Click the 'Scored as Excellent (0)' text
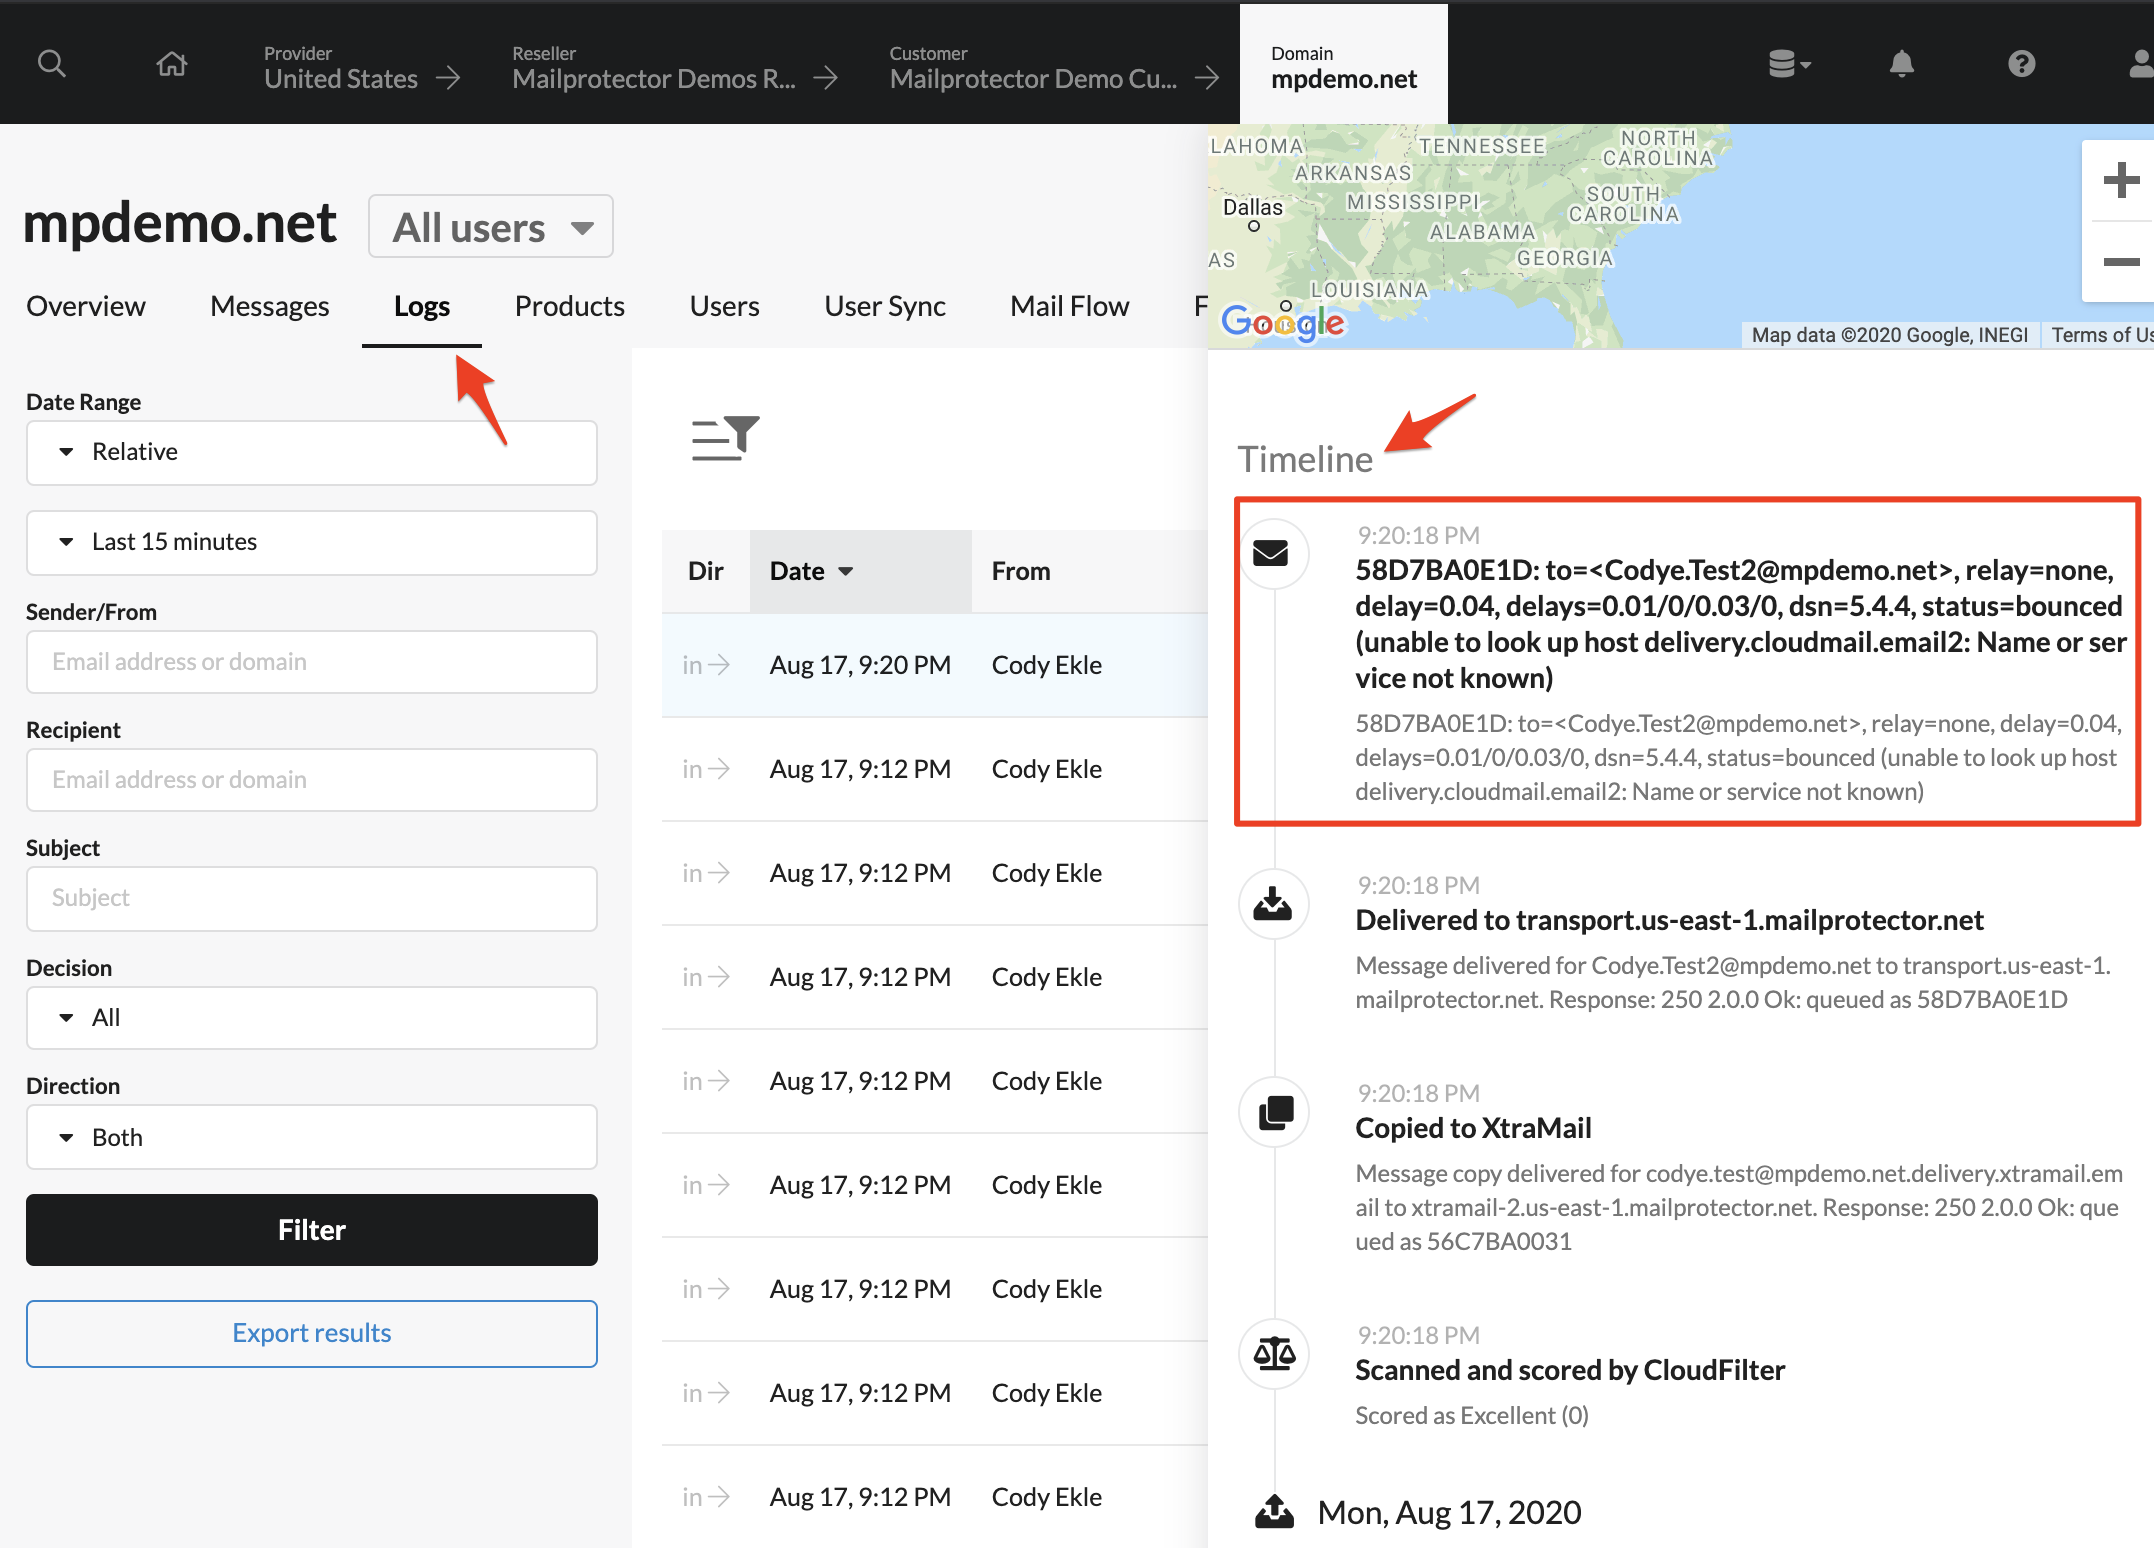2154x1548 pixels. pyautogui.click(x=1472, y=1415)
